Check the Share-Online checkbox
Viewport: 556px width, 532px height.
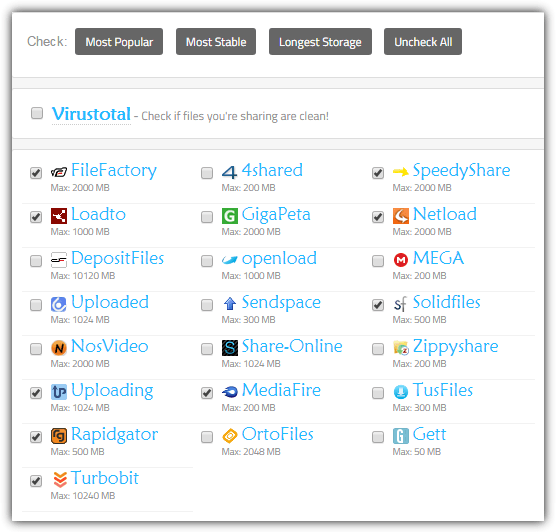[207, 349]
